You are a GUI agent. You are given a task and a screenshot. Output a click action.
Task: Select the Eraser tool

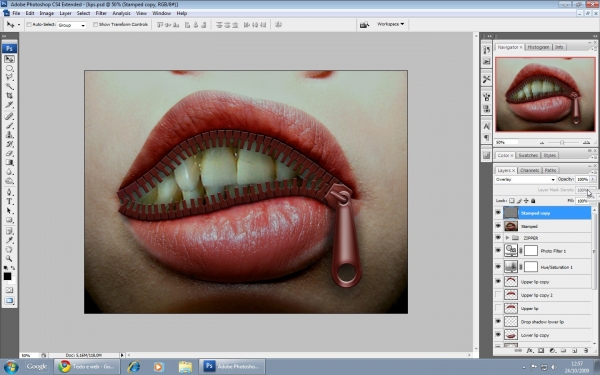point(9,153)
